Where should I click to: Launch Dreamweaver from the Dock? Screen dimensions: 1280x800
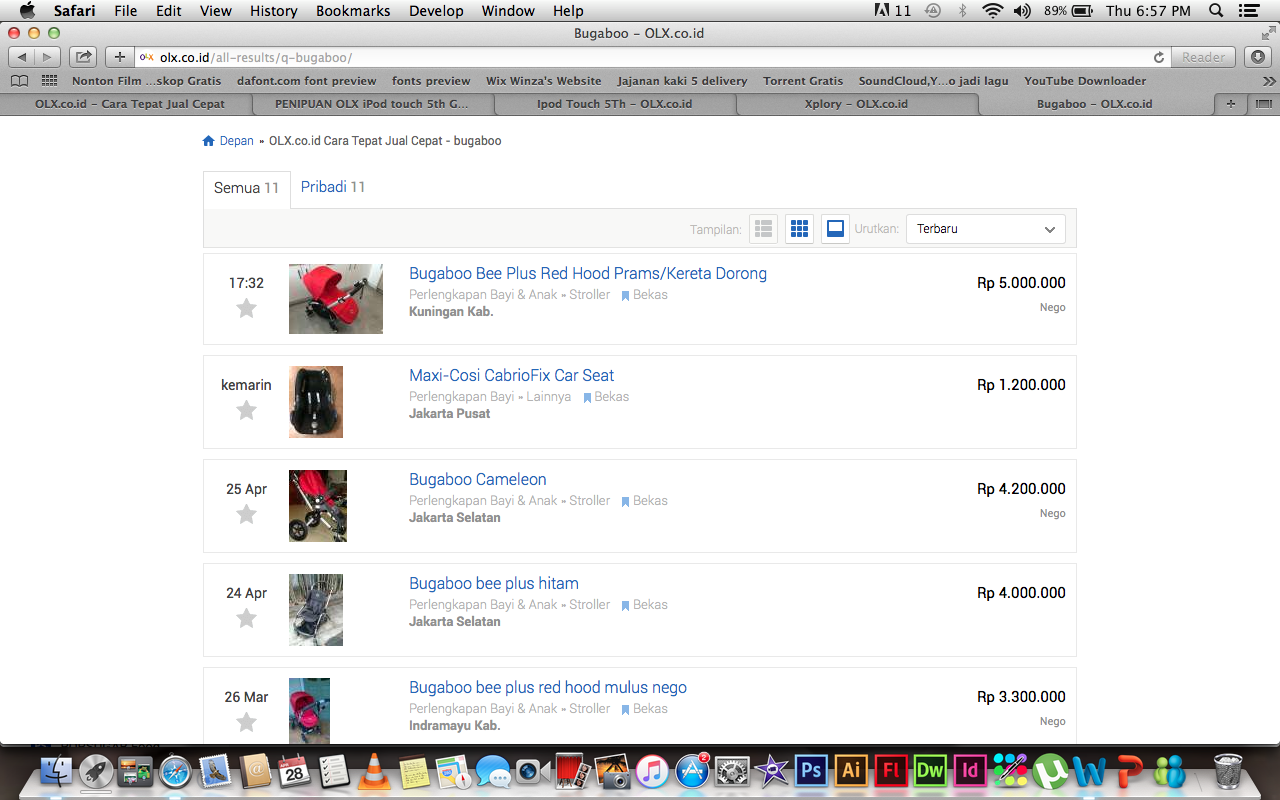pyautogui.click(x=930, y=771)
